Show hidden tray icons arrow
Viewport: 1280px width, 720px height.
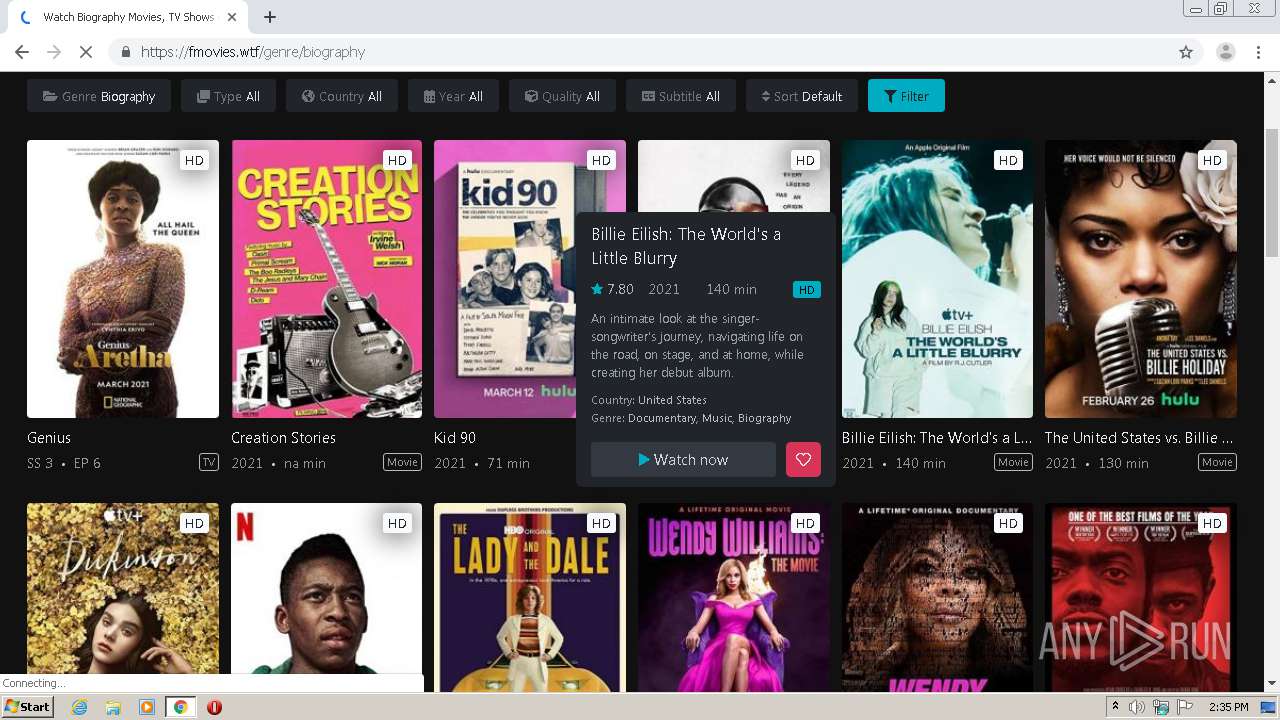[x=1115, y=707]
